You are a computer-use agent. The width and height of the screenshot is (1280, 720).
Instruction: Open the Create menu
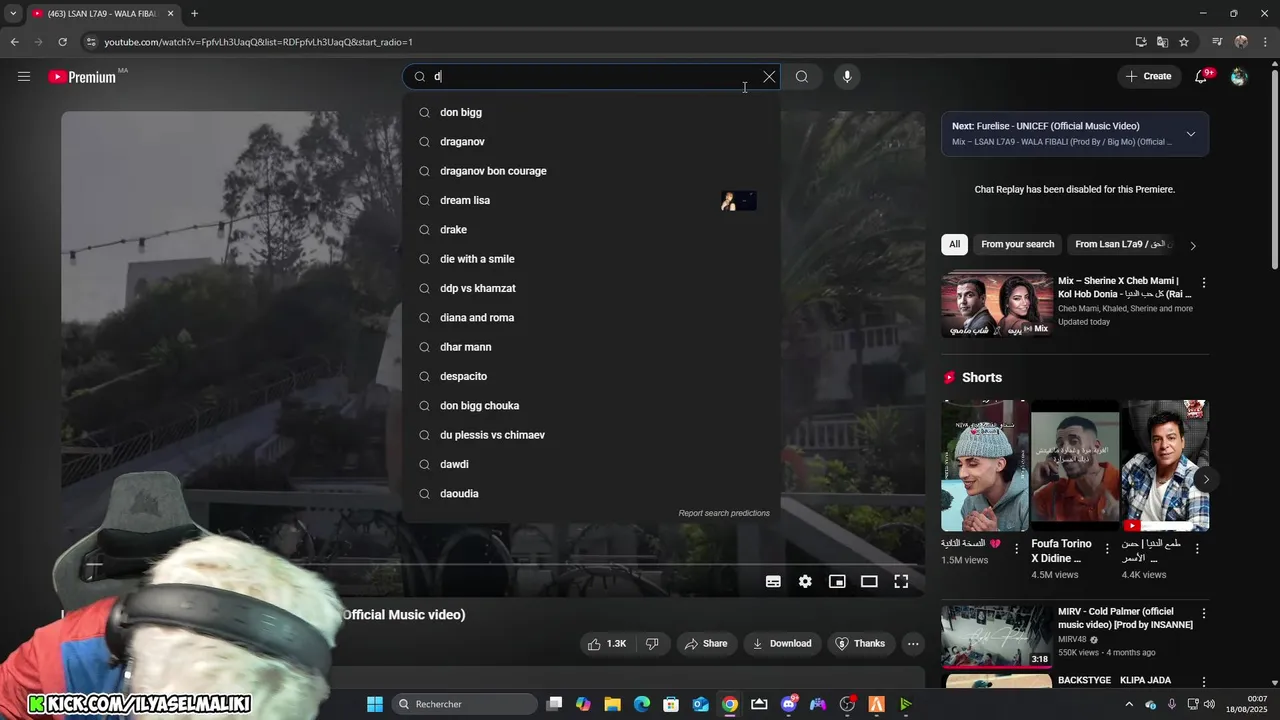tap(1148, 76)
